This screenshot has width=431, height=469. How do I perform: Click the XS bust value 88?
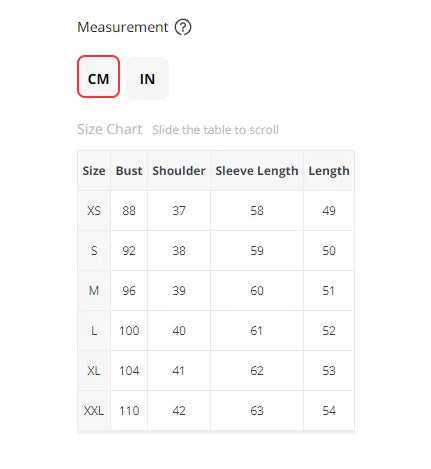(129, 211)
